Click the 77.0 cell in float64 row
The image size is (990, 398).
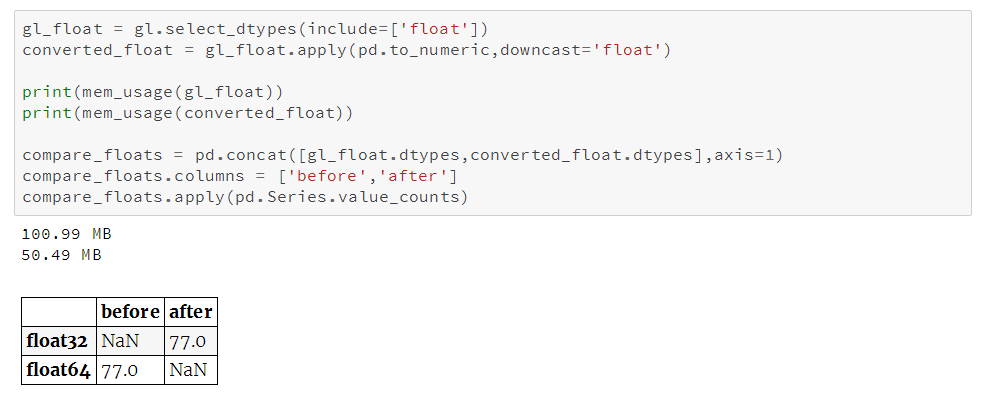tap(130, 370)
